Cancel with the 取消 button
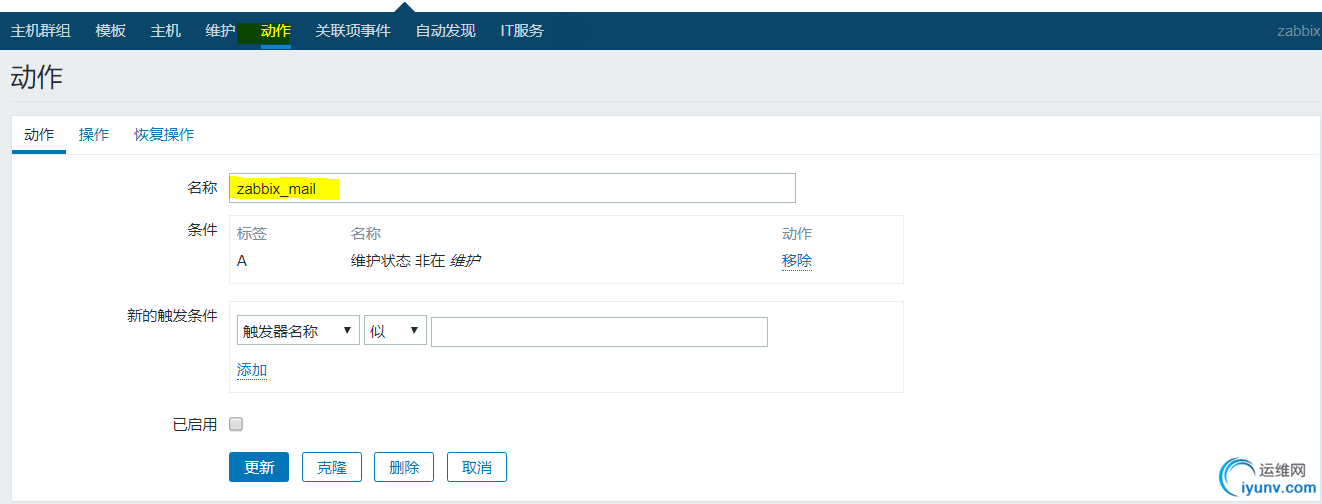Viewport: 1322px width, 504px height. (477, 467)
